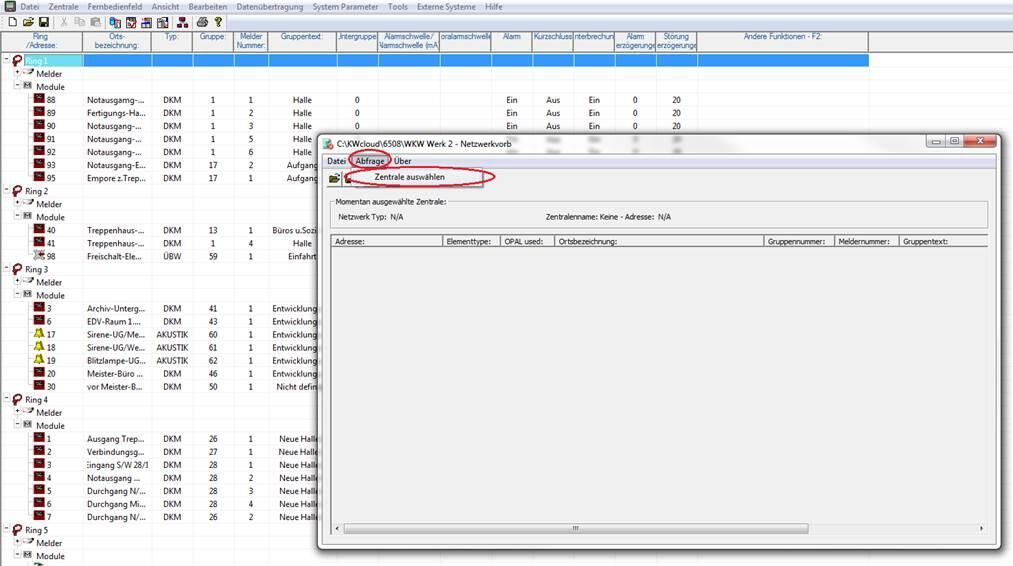Click the Paste clipboard icon in main toolbar
The image size is (1013, 566).
click(95, 22)
